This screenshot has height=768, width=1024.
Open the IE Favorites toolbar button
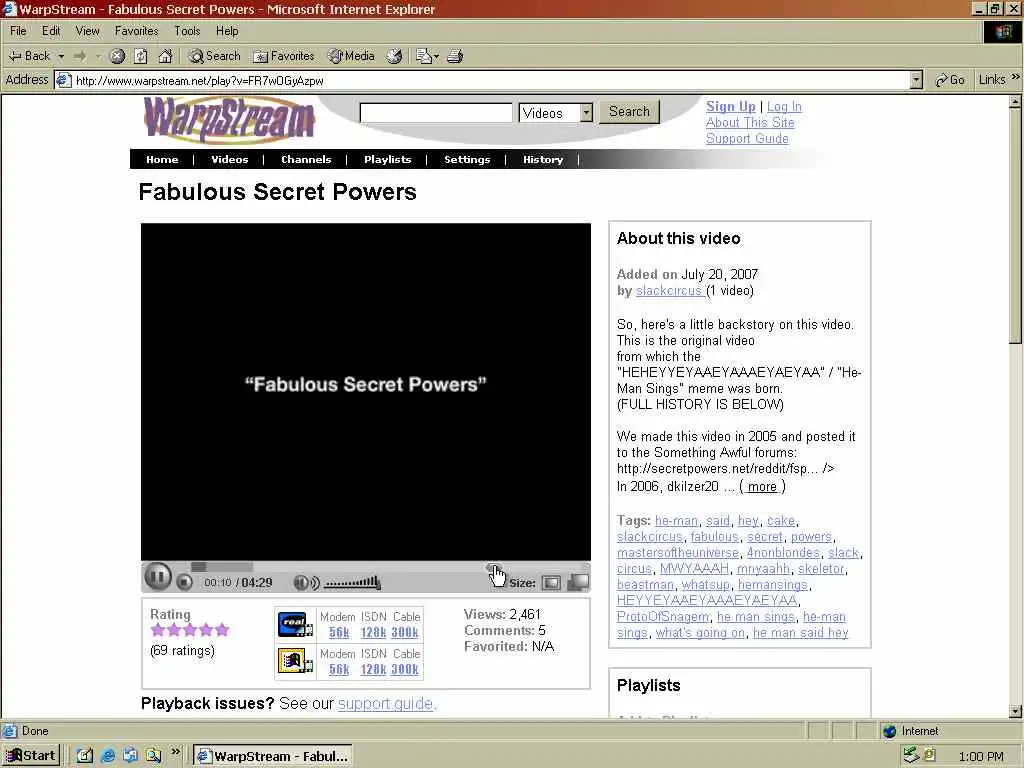click(x=283, y=56)
